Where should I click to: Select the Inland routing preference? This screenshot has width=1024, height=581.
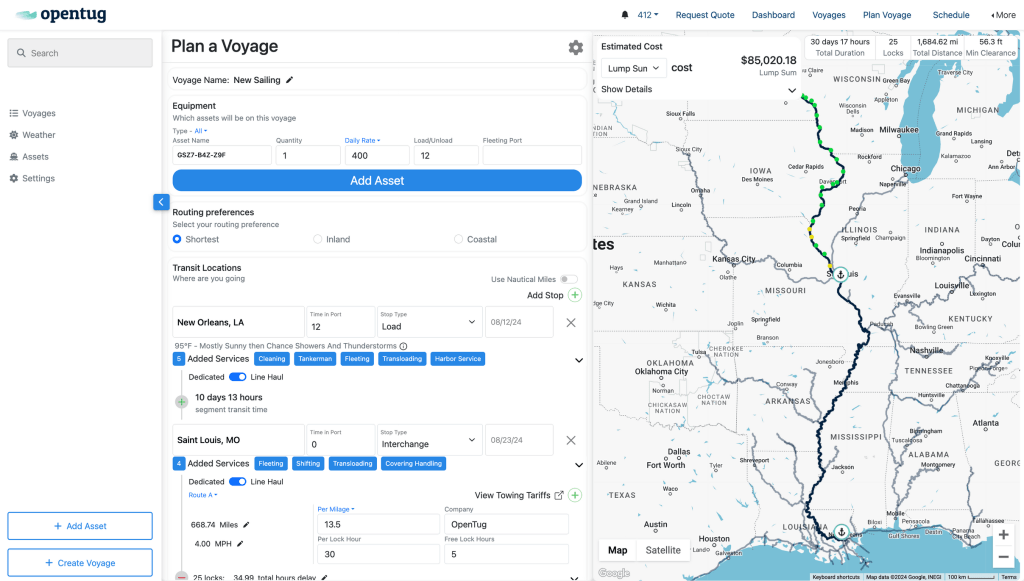pyautogui.click(x=318, y=239)
